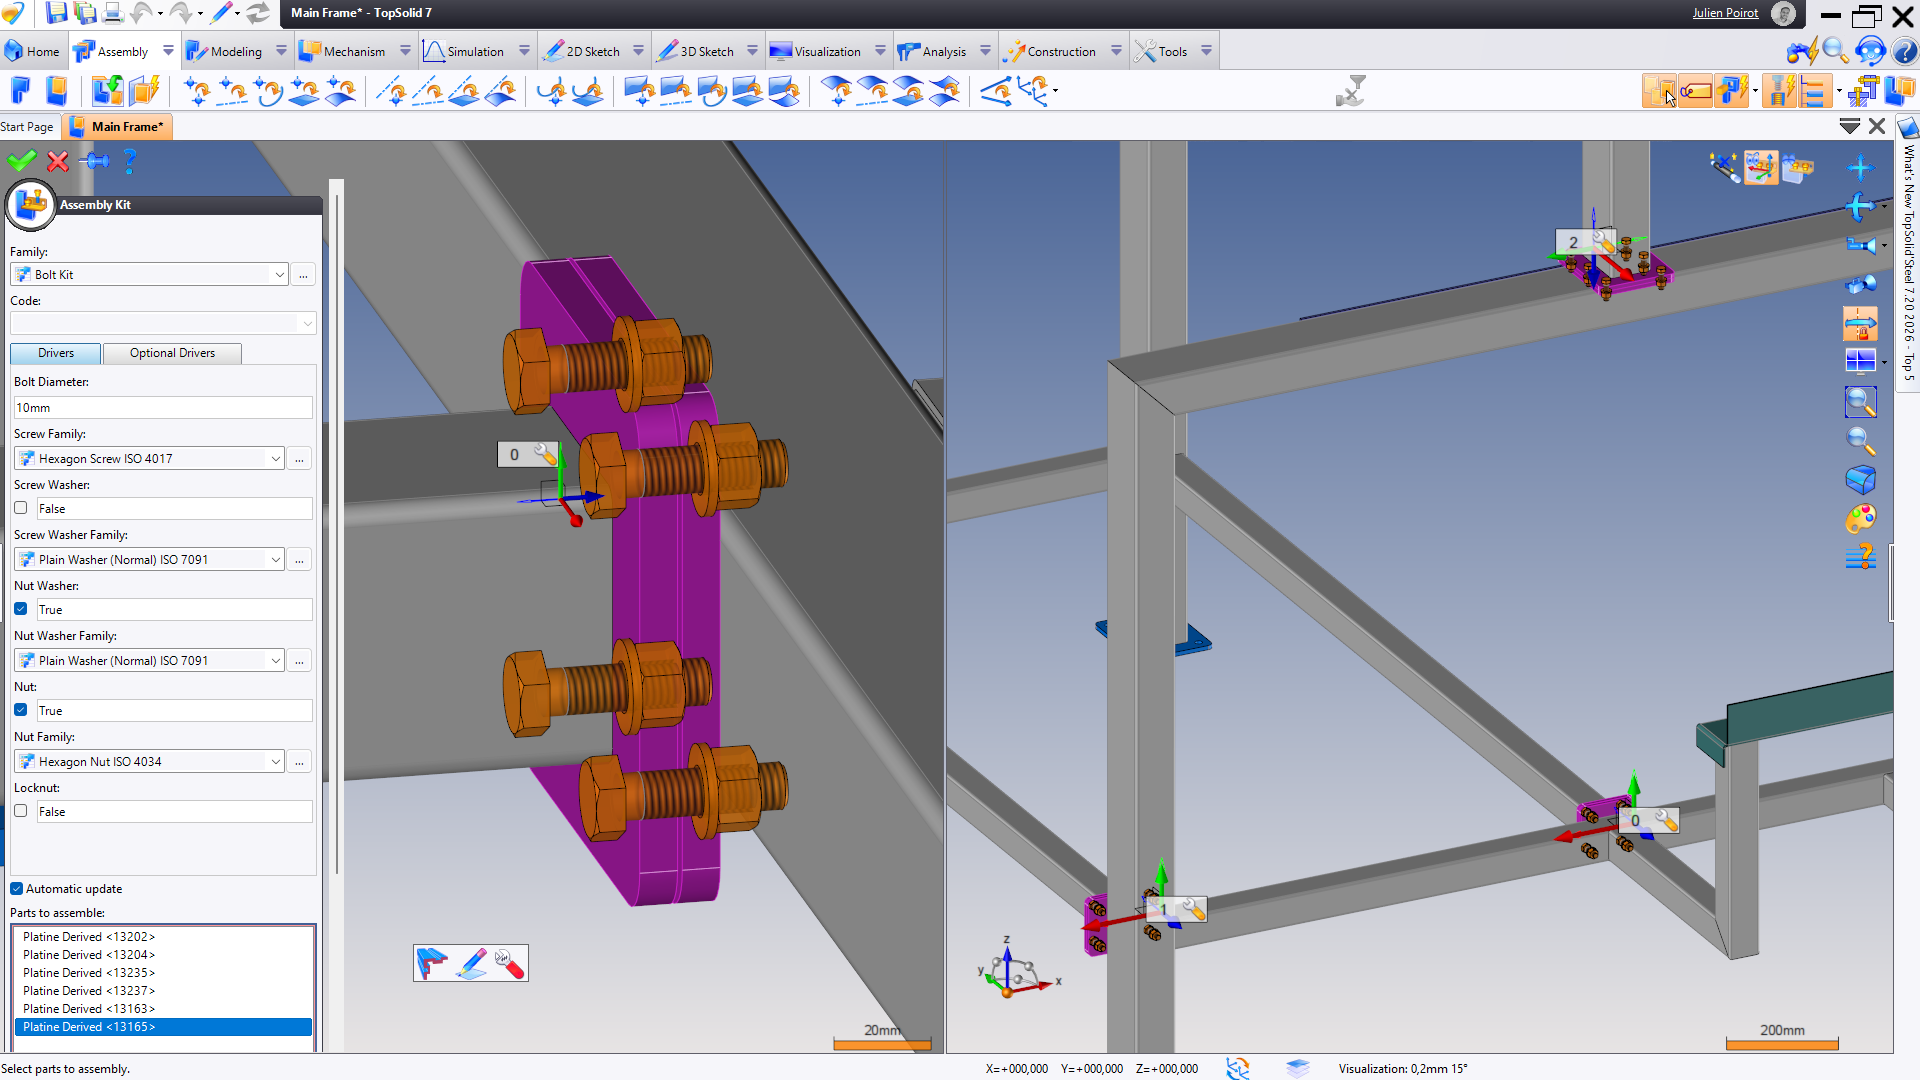The width and height of the screenshot is (1920, 1080).
Task: Click the rendering cube icon in right sidebar
Action: point(1860,480)
